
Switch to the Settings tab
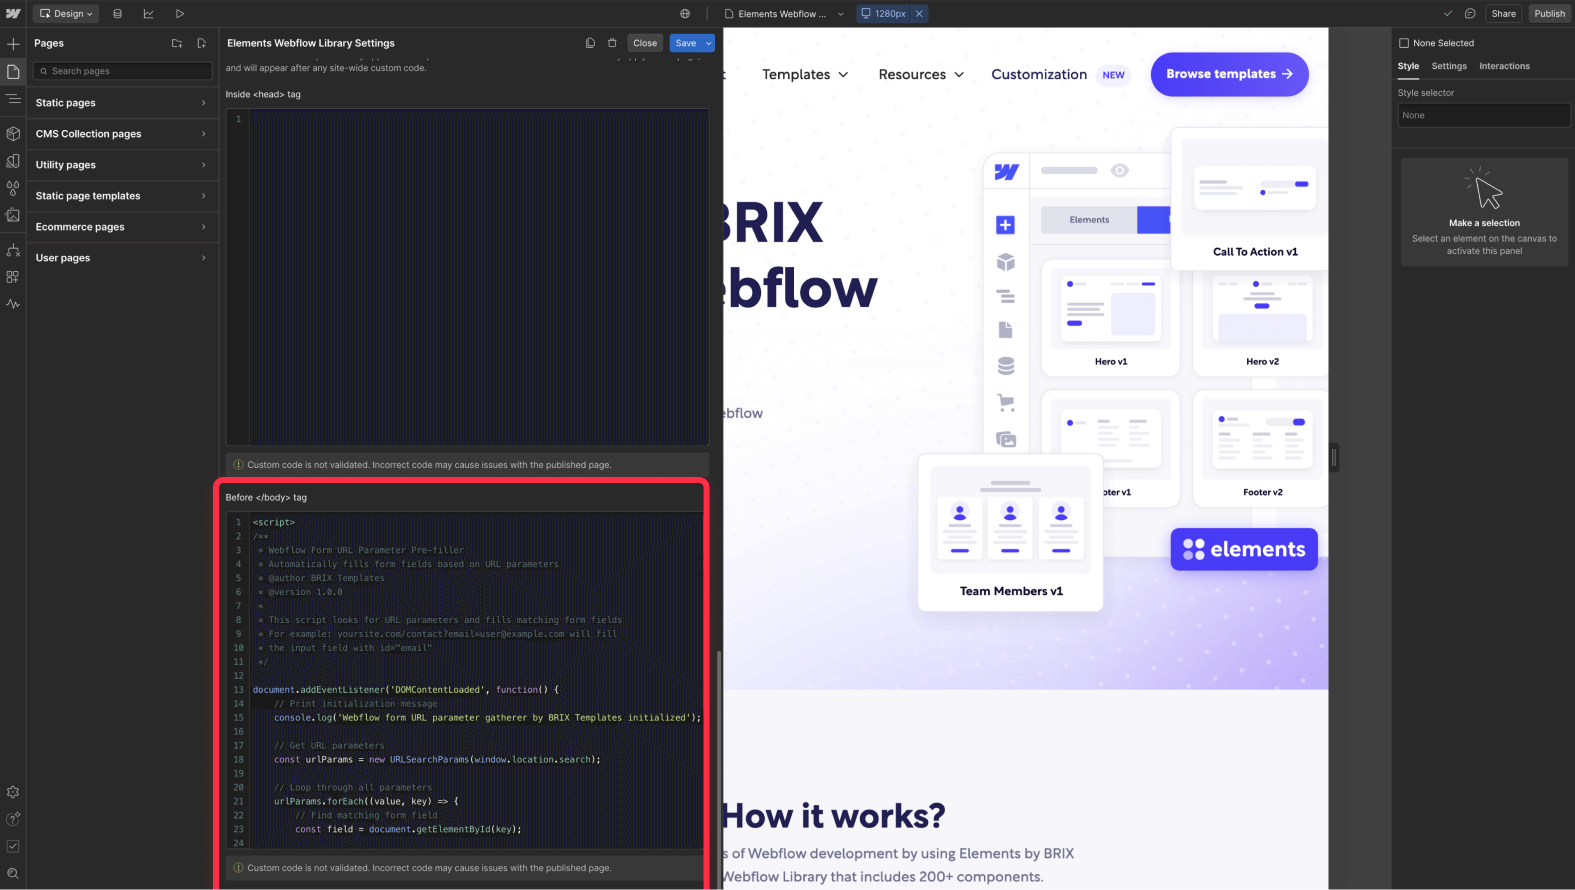pos(1449,66)
